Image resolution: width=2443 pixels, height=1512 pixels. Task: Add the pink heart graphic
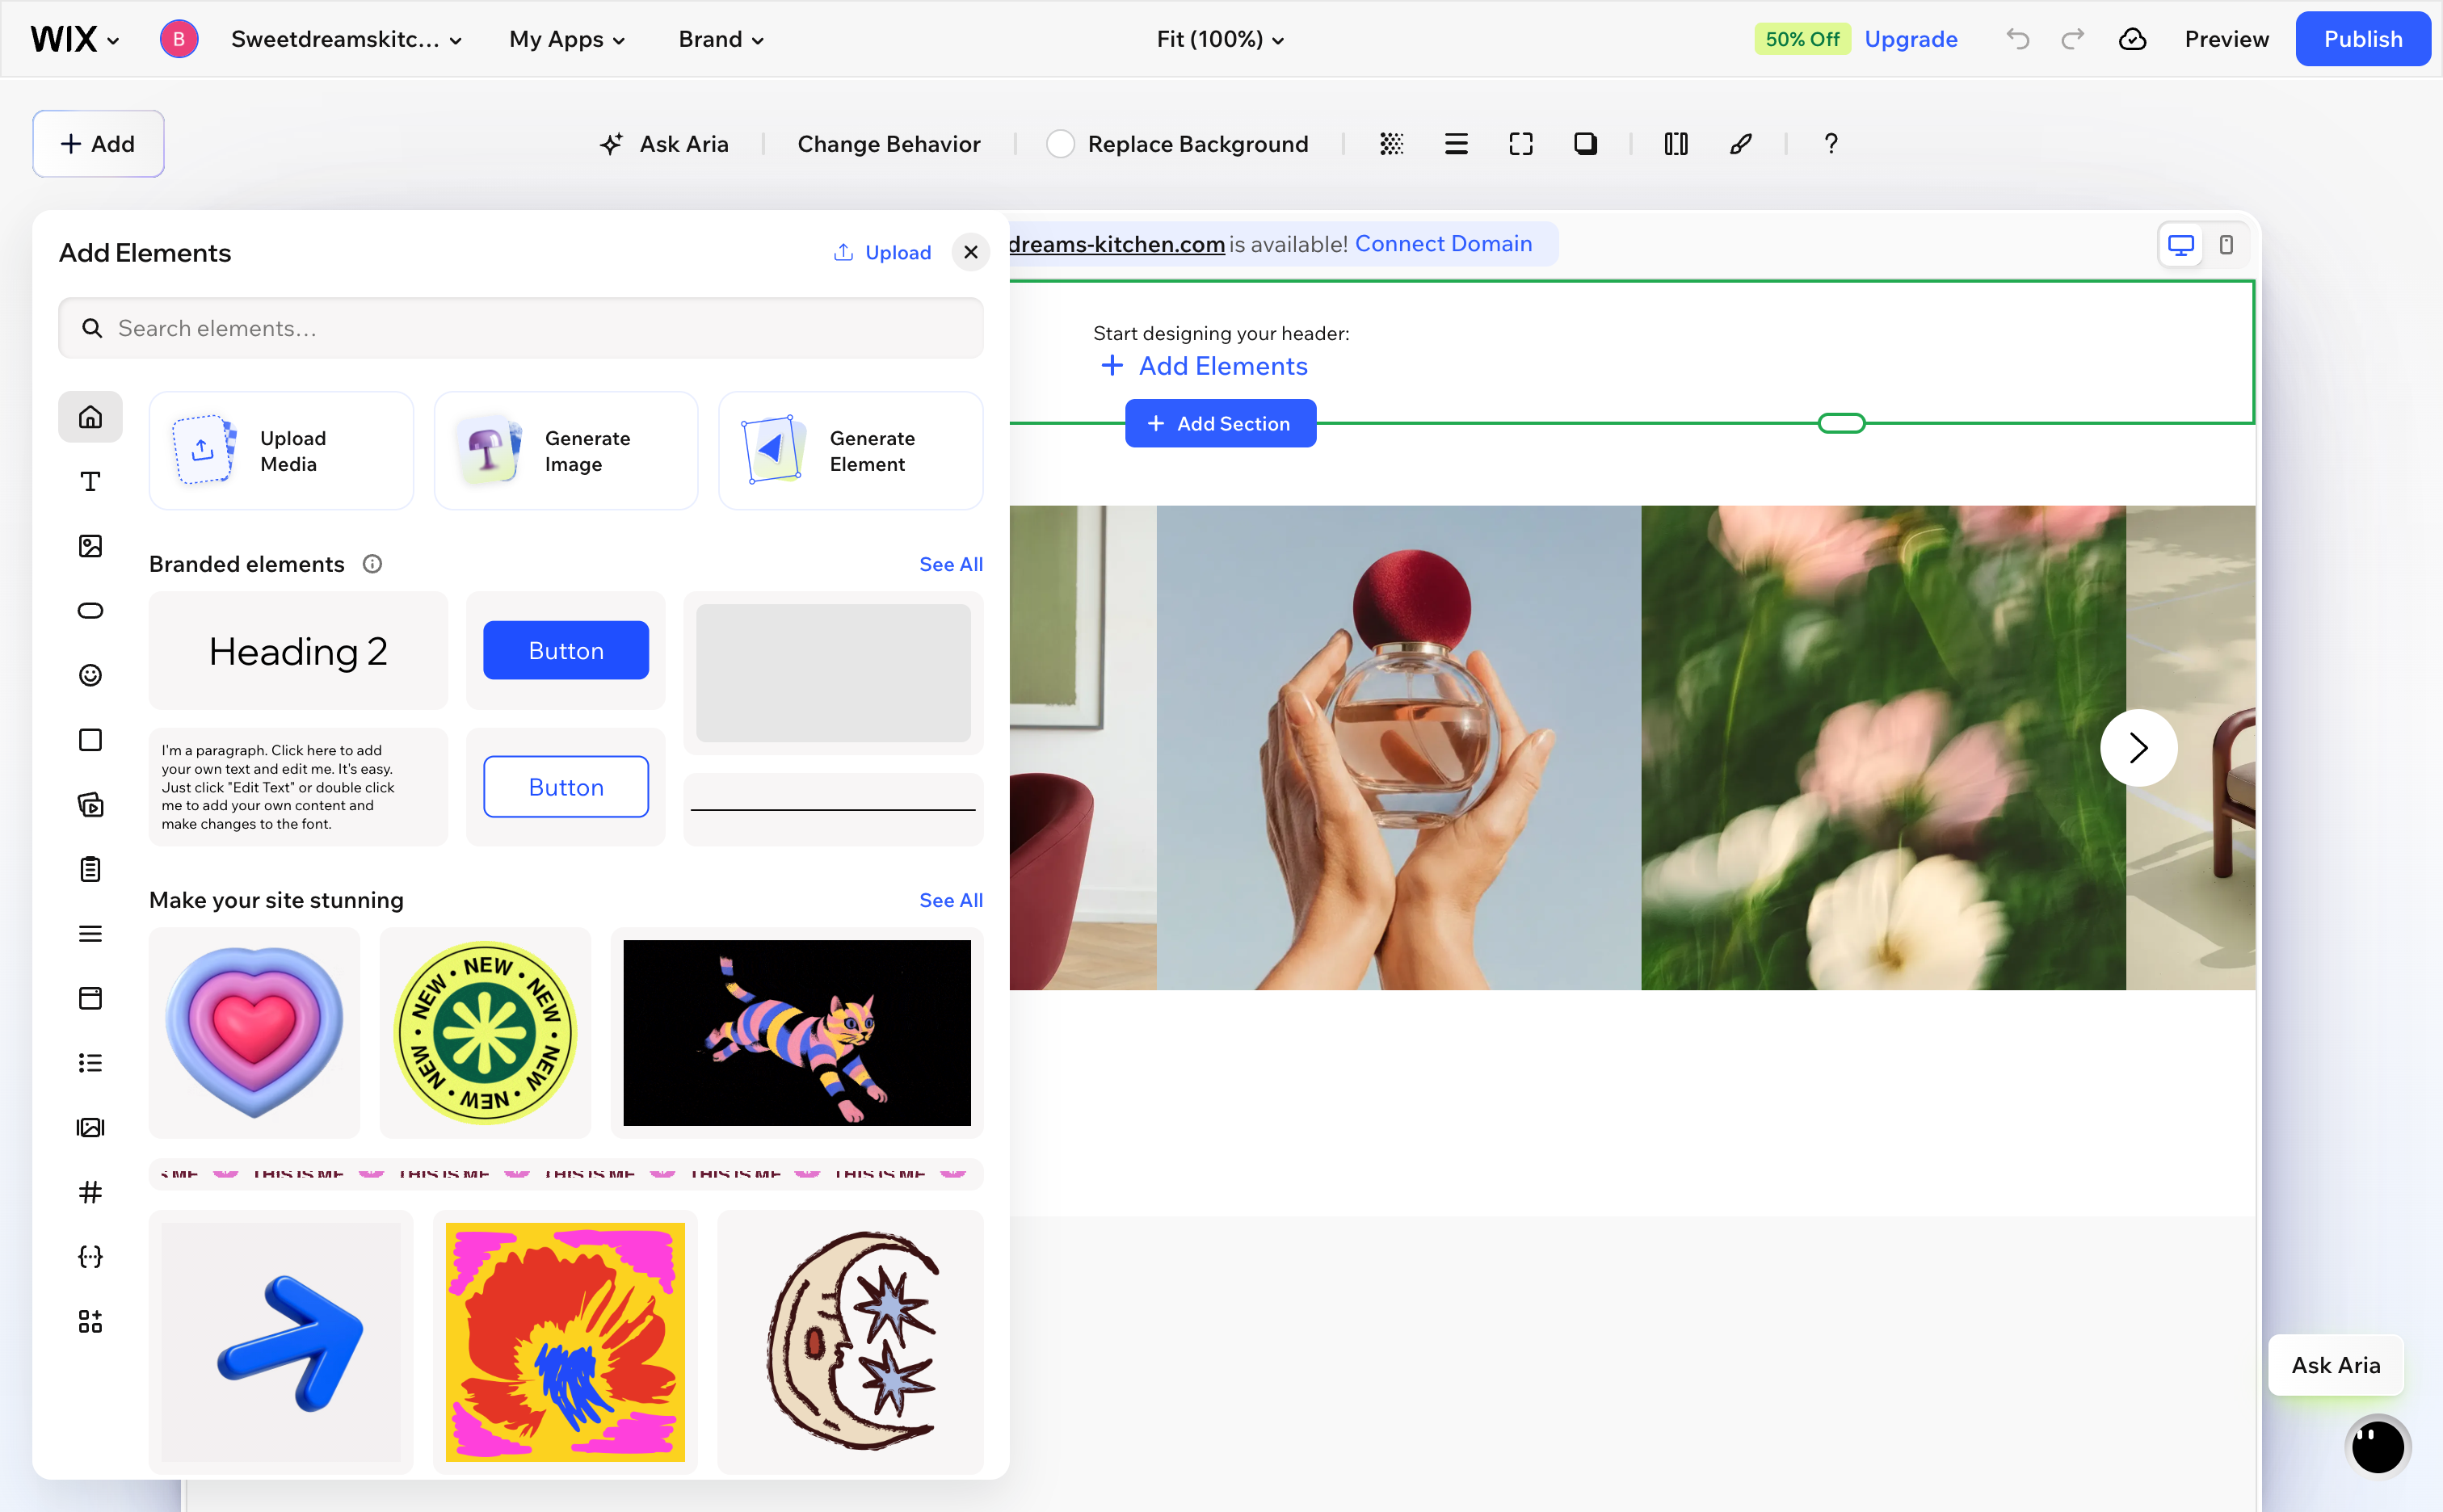coord(254,1032)
